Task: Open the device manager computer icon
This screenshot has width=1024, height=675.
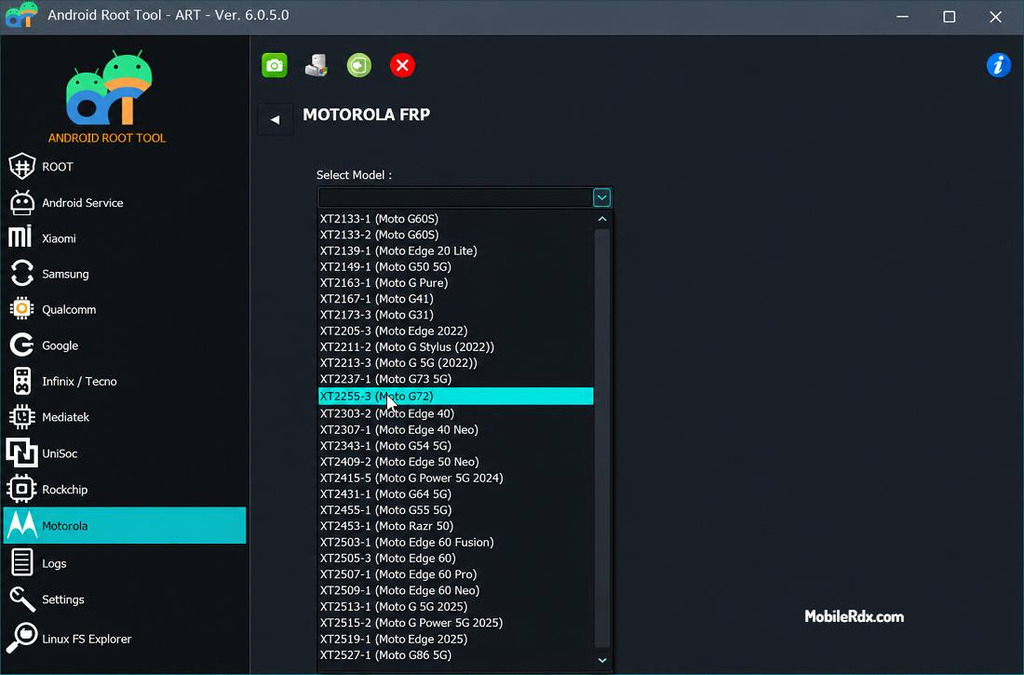Action: (x=316, y=65)
